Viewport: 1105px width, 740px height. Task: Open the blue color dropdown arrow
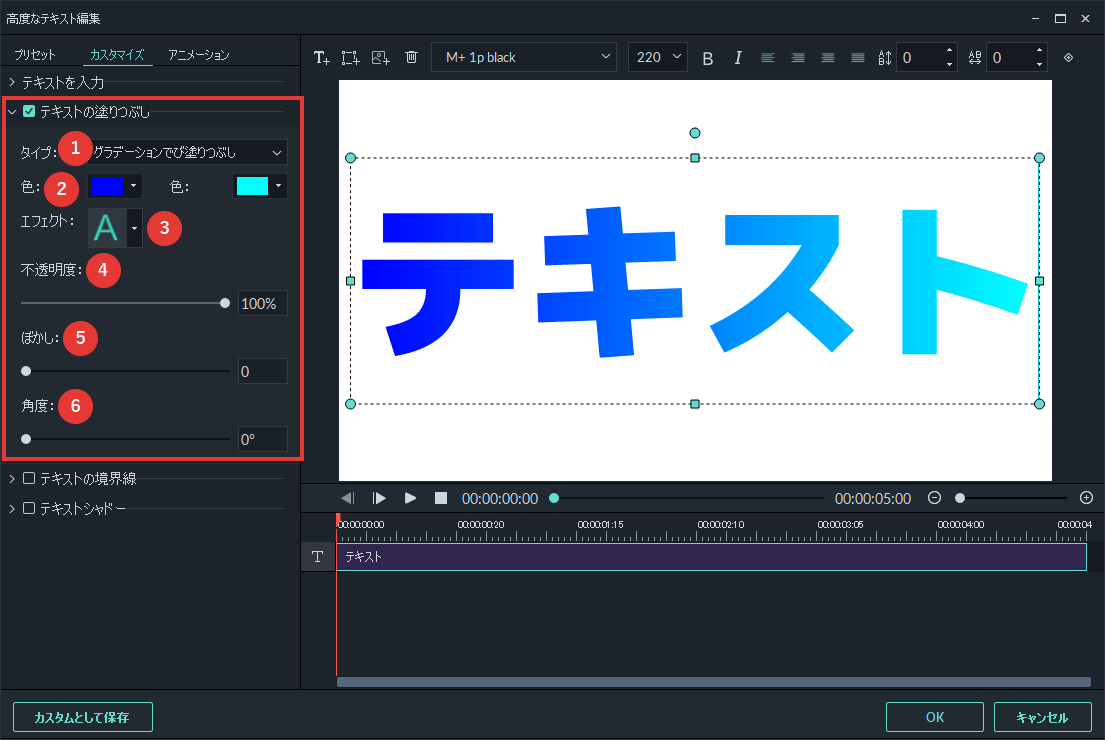(134, 186)
